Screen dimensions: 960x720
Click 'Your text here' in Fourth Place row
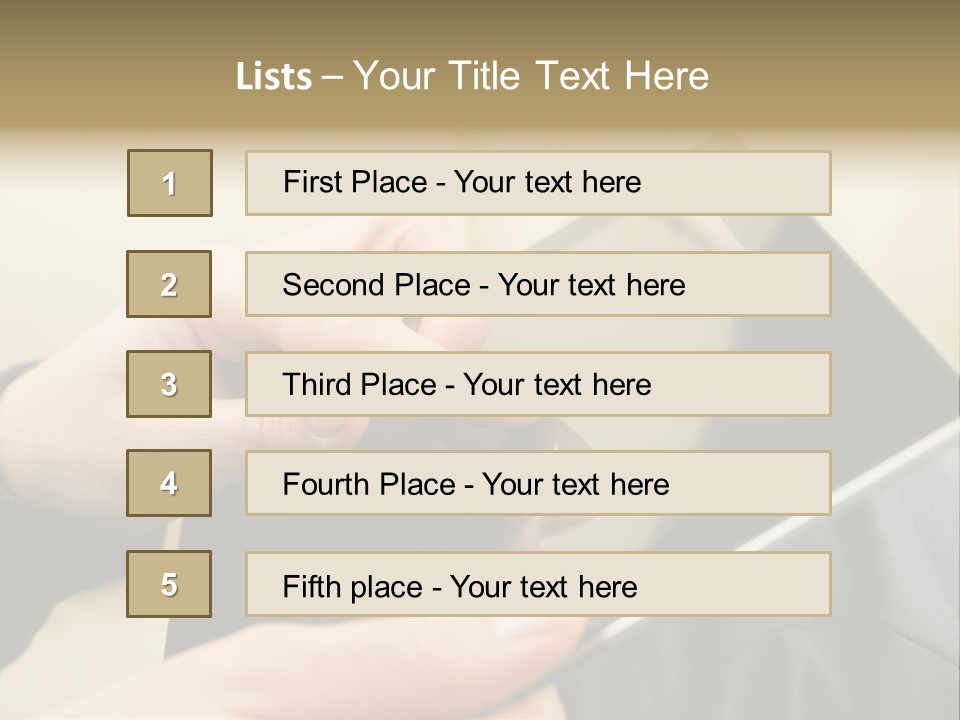coord(575,485)
